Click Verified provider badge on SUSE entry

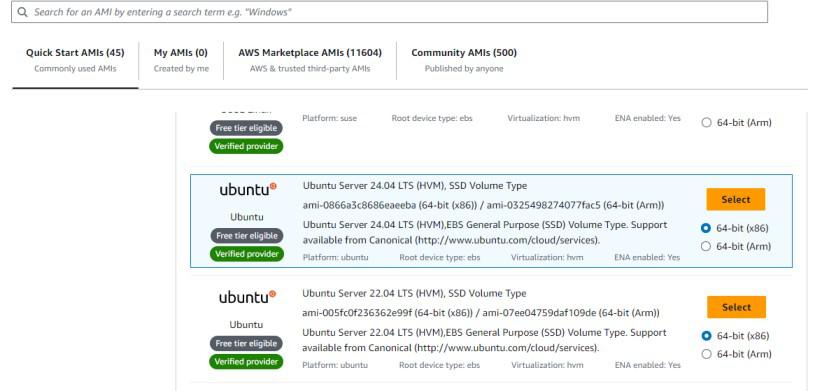[246, 146]
